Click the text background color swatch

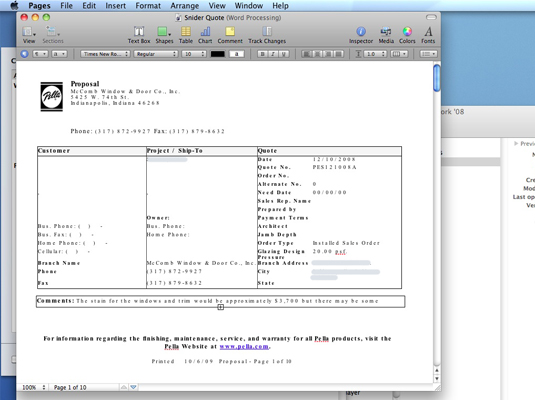tap(236, 54)
